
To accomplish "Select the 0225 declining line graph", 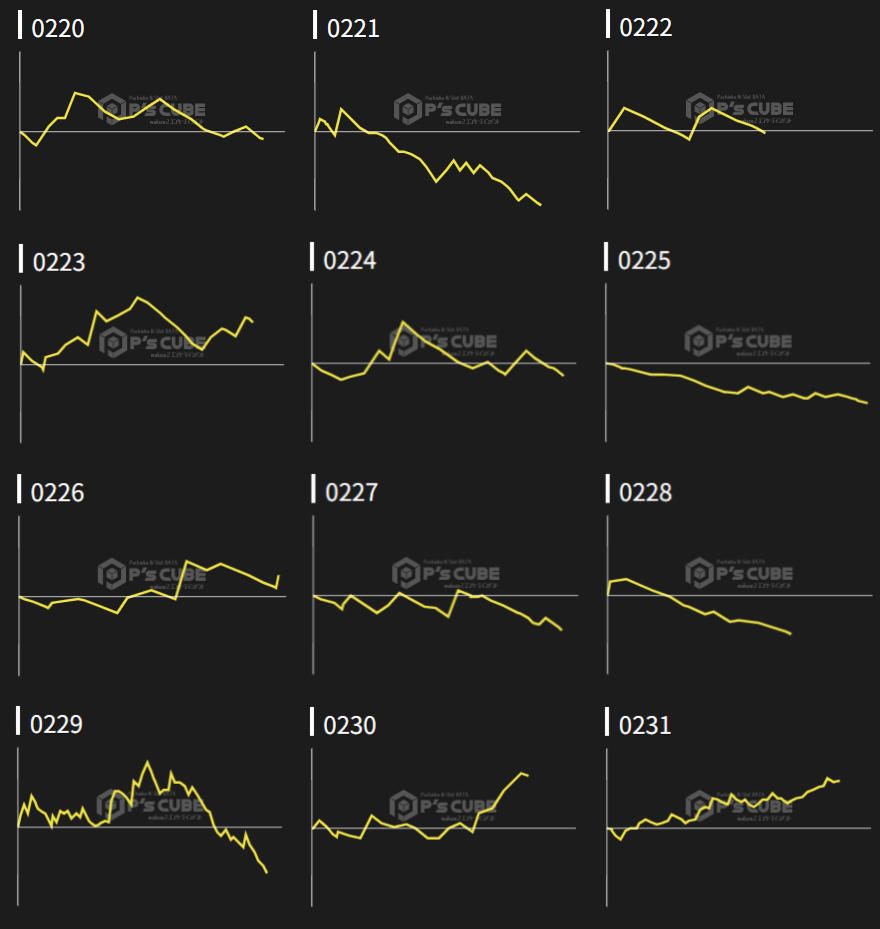I will 738,363.
